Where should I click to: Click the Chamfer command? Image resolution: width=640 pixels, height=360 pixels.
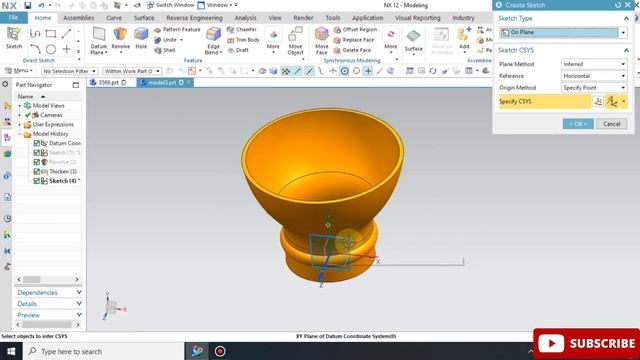[x=242, y=29]
